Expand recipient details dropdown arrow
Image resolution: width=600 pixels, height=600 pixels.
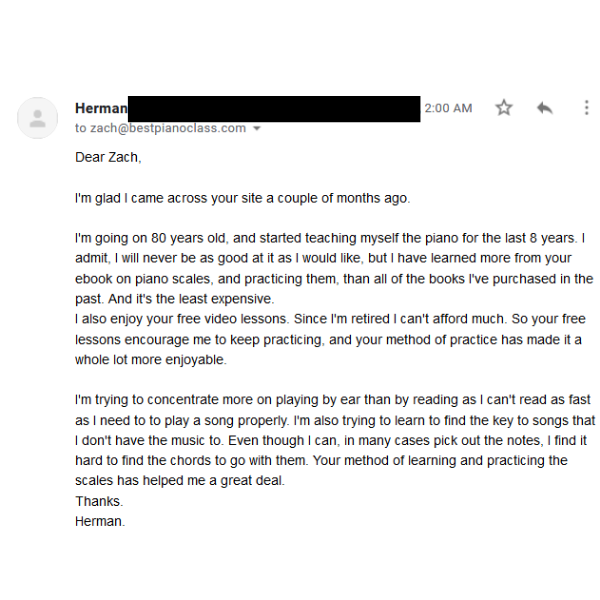click(257, 129)
